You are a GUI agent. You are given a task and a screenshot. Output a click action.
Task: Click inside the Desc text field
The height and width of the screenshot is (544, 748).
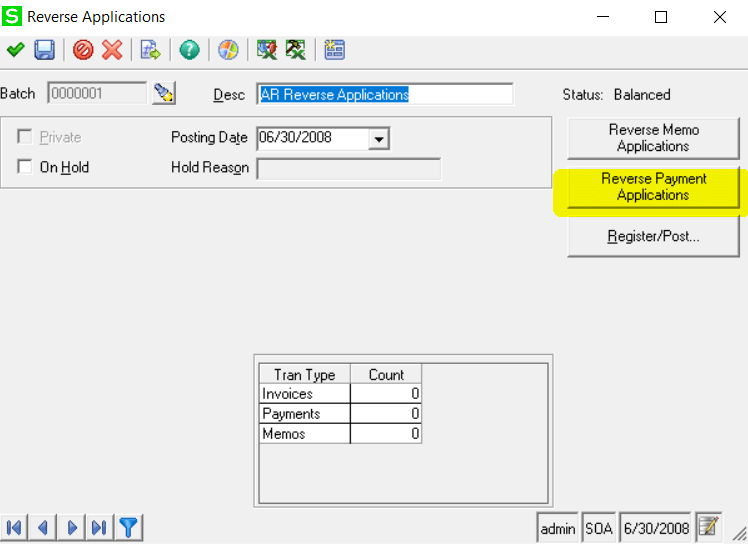point(384,94)
